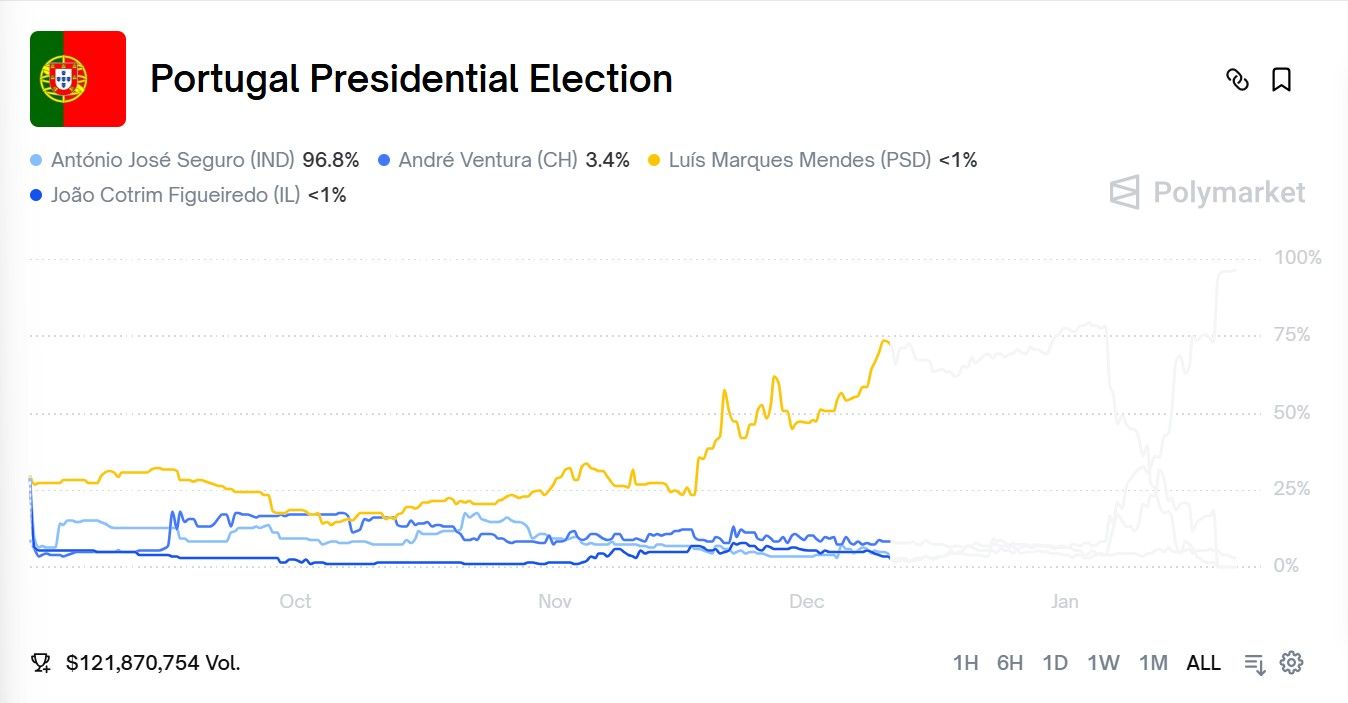Click the Portugal Presidential Election title
This screenshot has height=703, width=1348.
click(x=411, y=79)
